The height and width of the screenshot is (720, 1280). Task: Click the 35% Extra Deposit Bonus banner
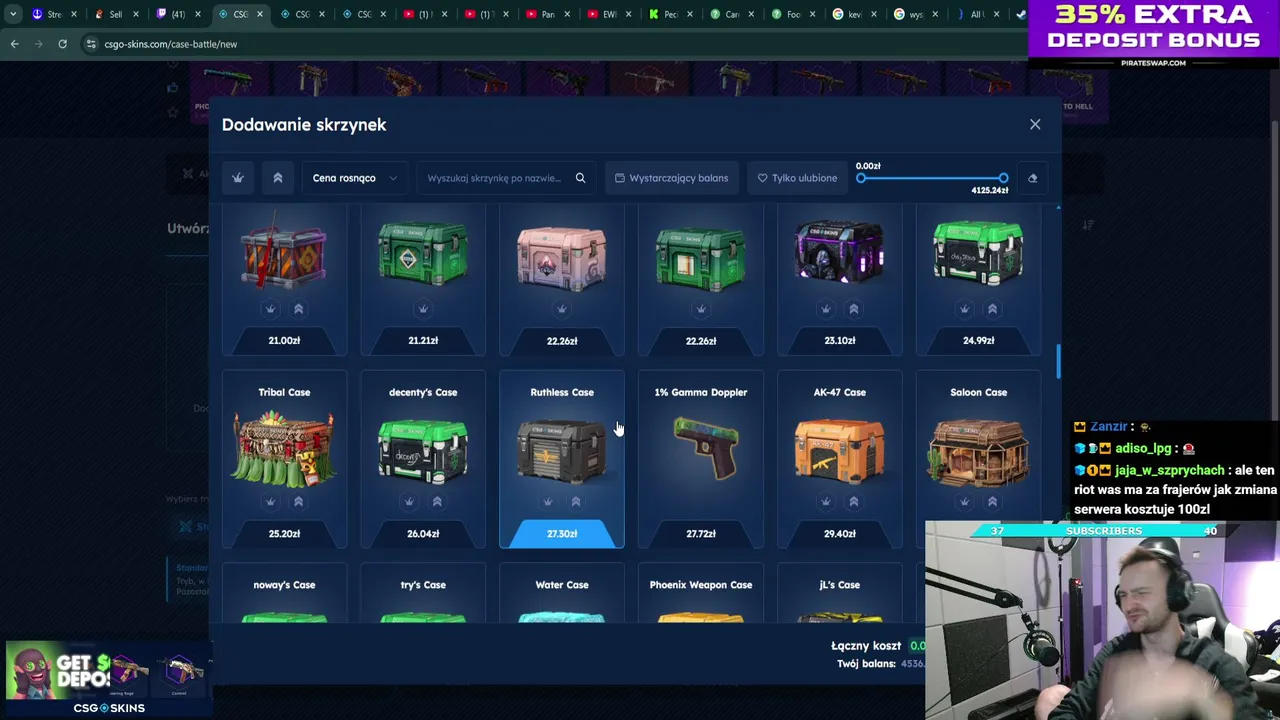tap(1154, 35)
